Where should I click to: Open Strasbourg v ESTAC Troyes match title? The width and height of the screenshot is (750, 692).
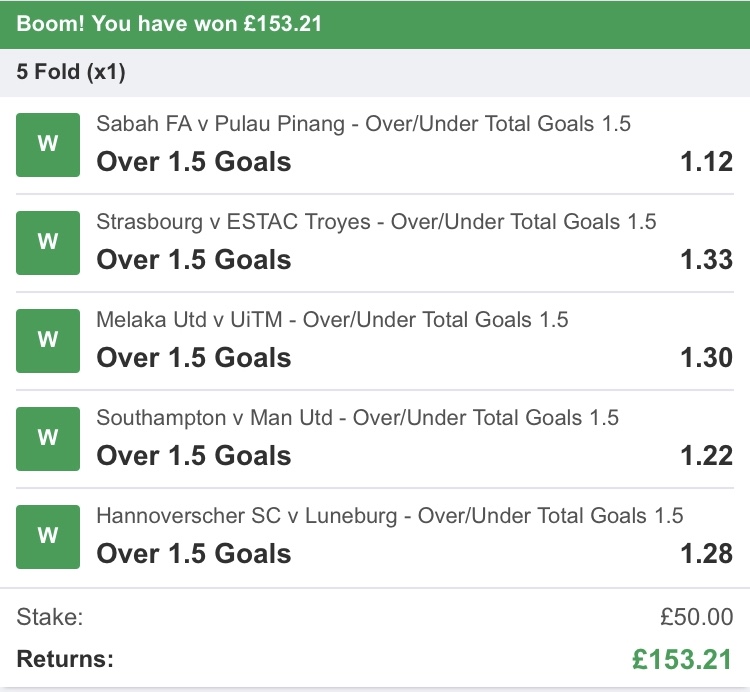click(x=376, y=222)
